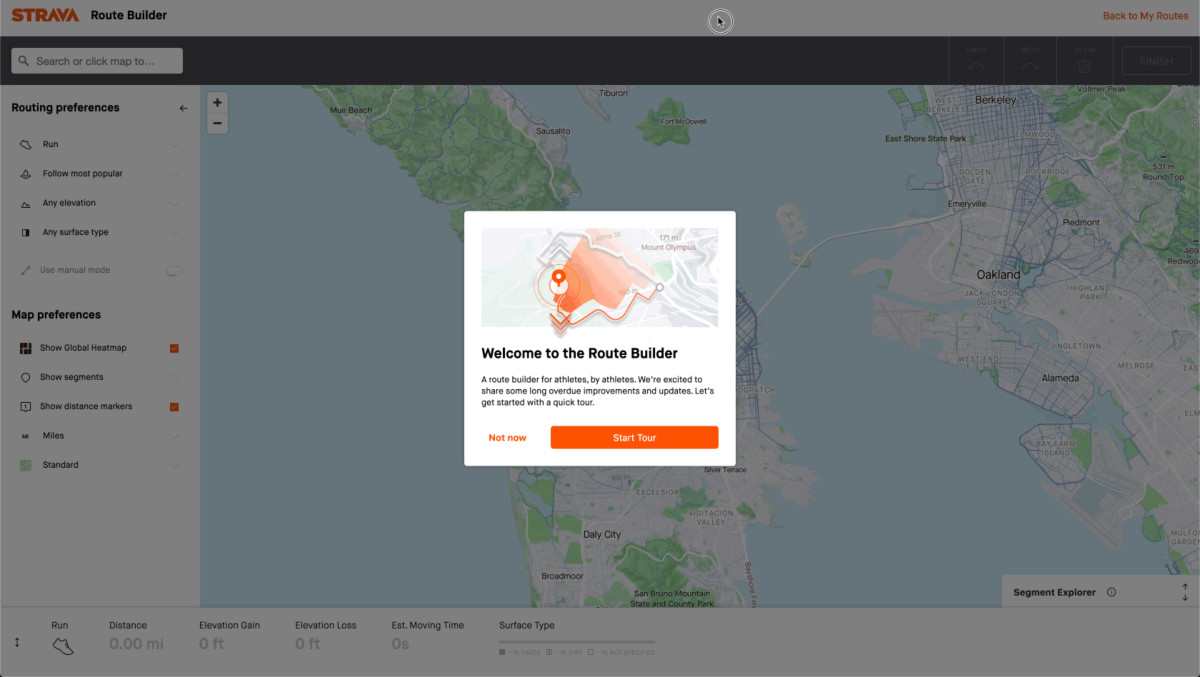The image size is (1200, 677).
Task: Click the Strava logo
Action: (x=45, y=15)
